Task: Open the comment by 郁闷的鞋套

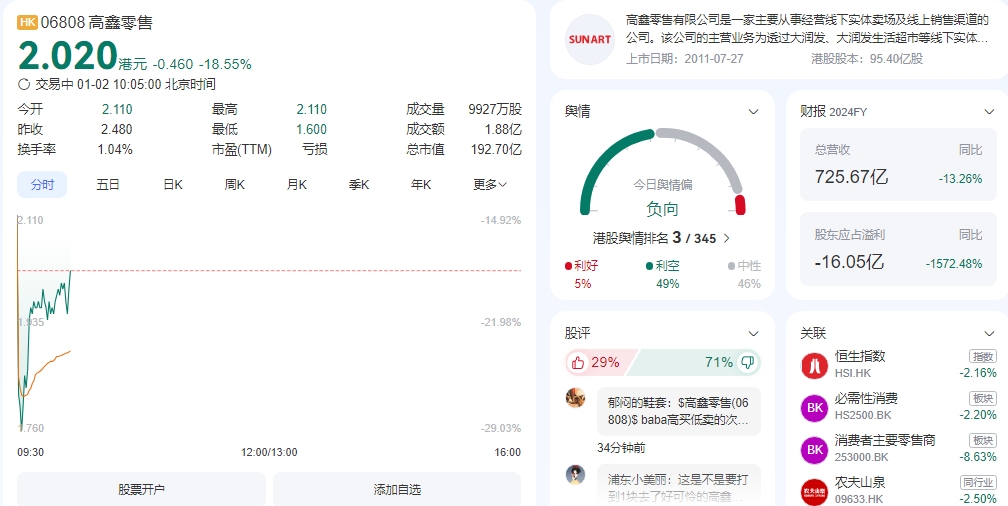Action: 679,411
